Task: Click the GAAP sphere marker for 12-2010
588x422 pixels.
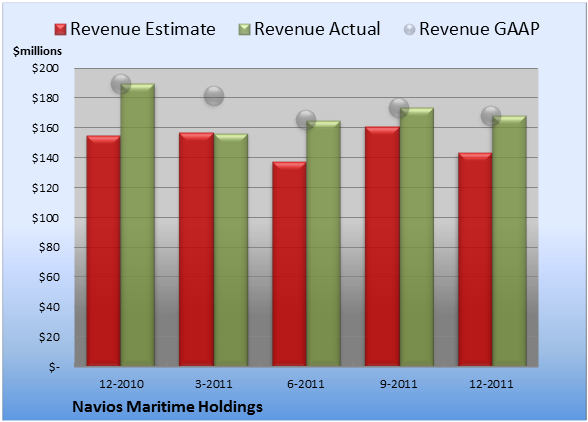Action: pyautogui.click(x=121, y=84)
